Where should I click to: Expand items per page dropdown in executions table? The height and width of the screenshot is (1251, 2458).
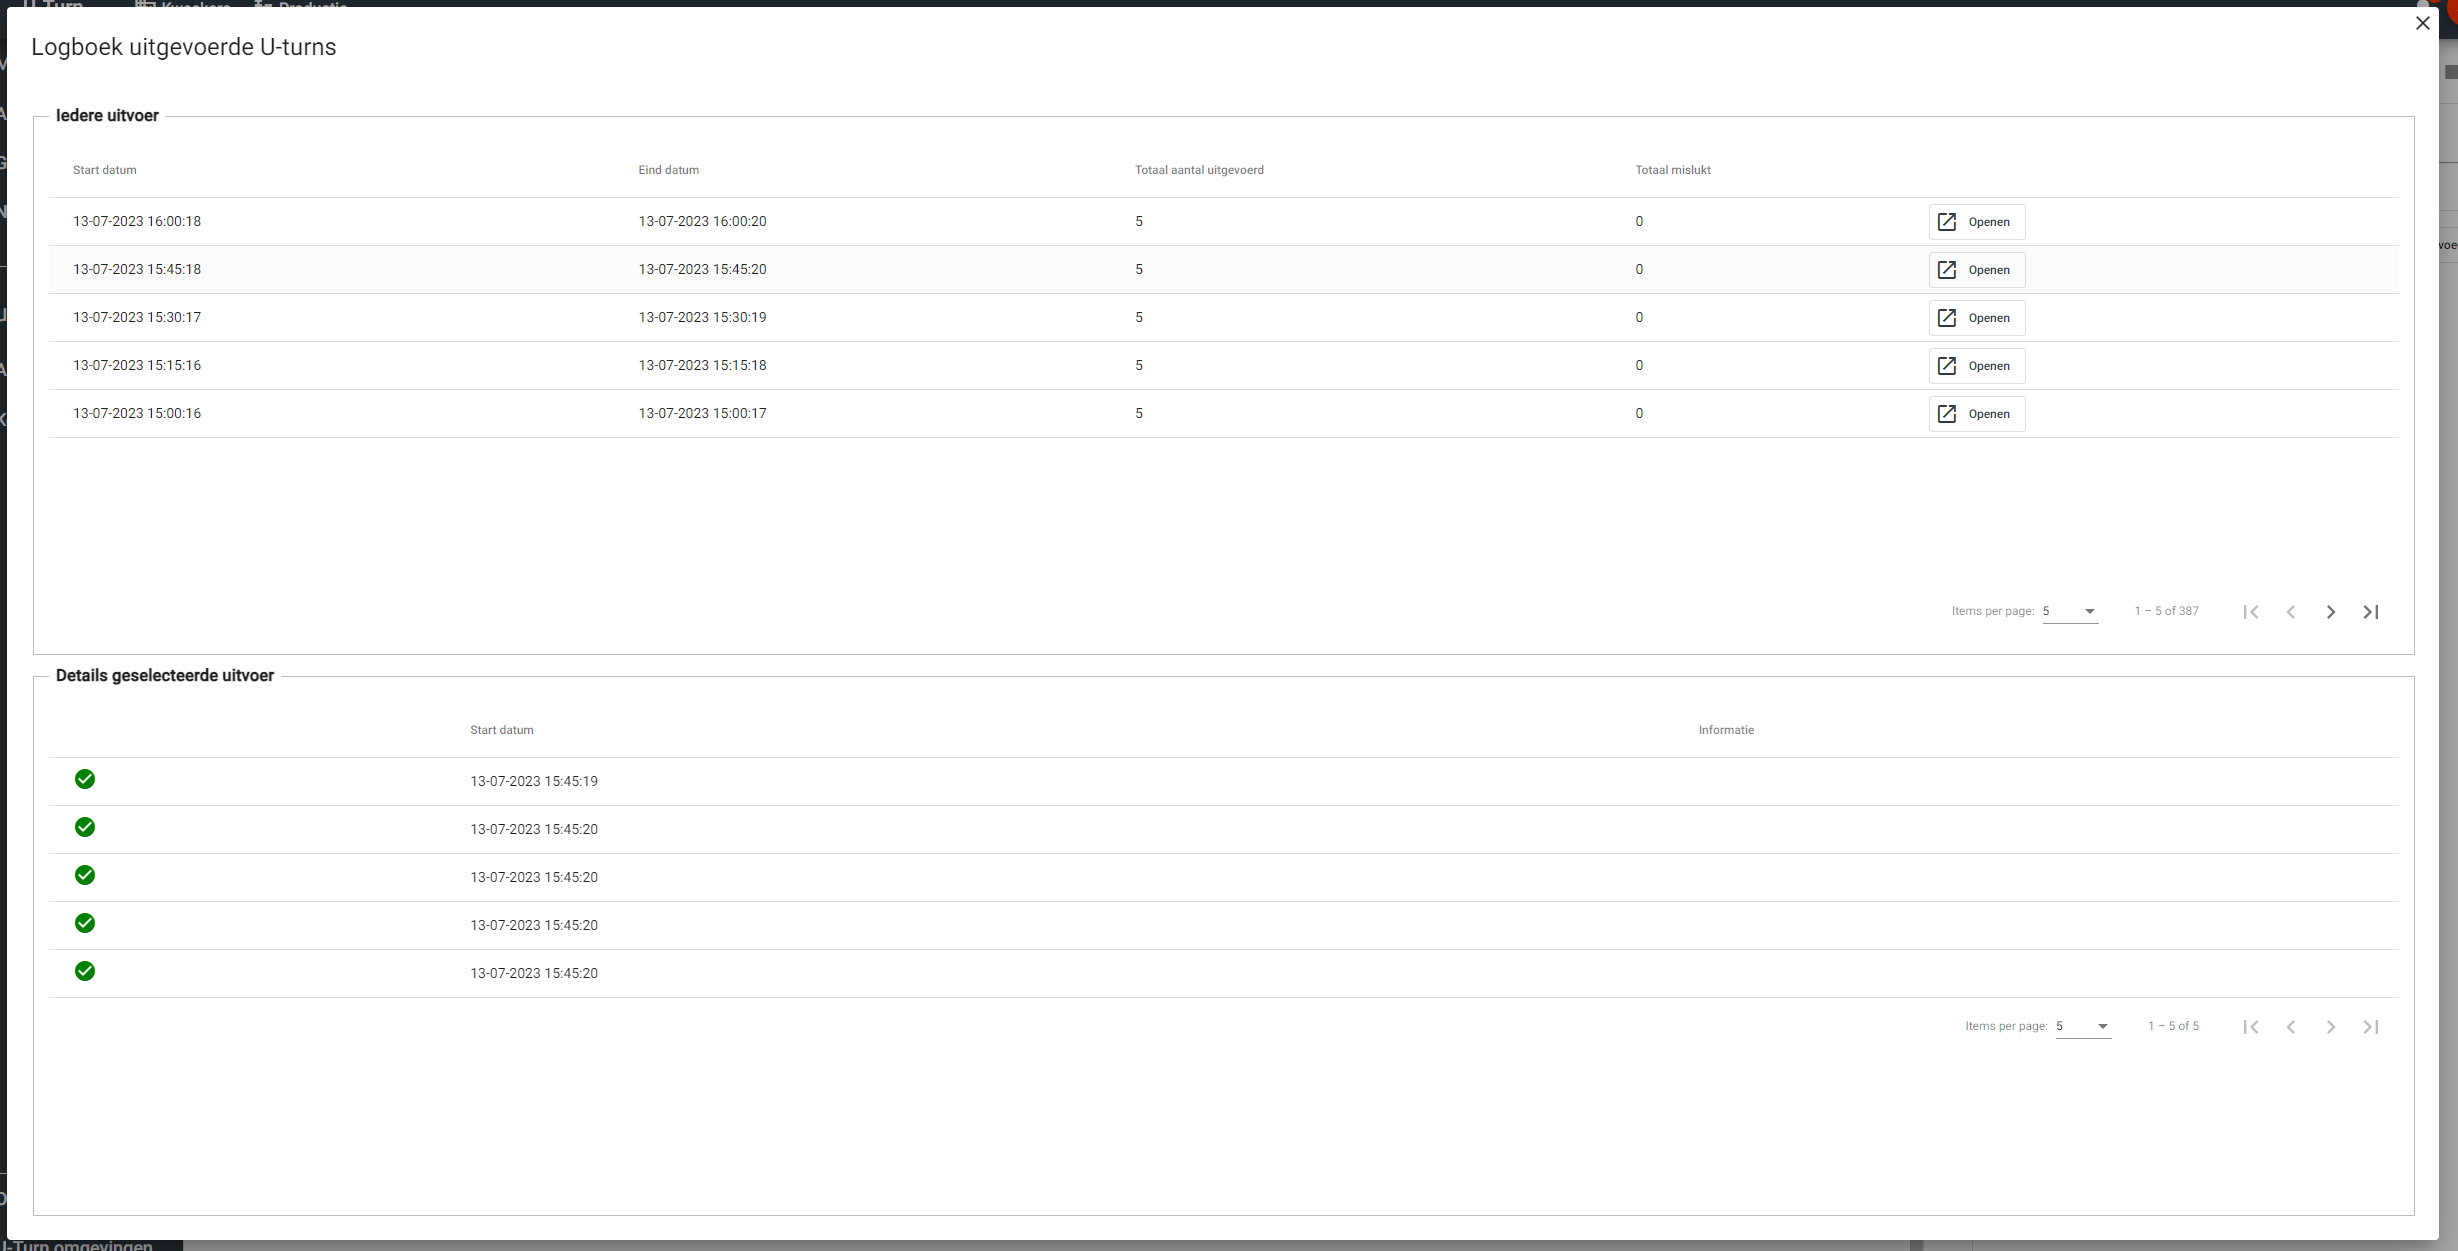pyautogui.click(x=2070, y=611)
